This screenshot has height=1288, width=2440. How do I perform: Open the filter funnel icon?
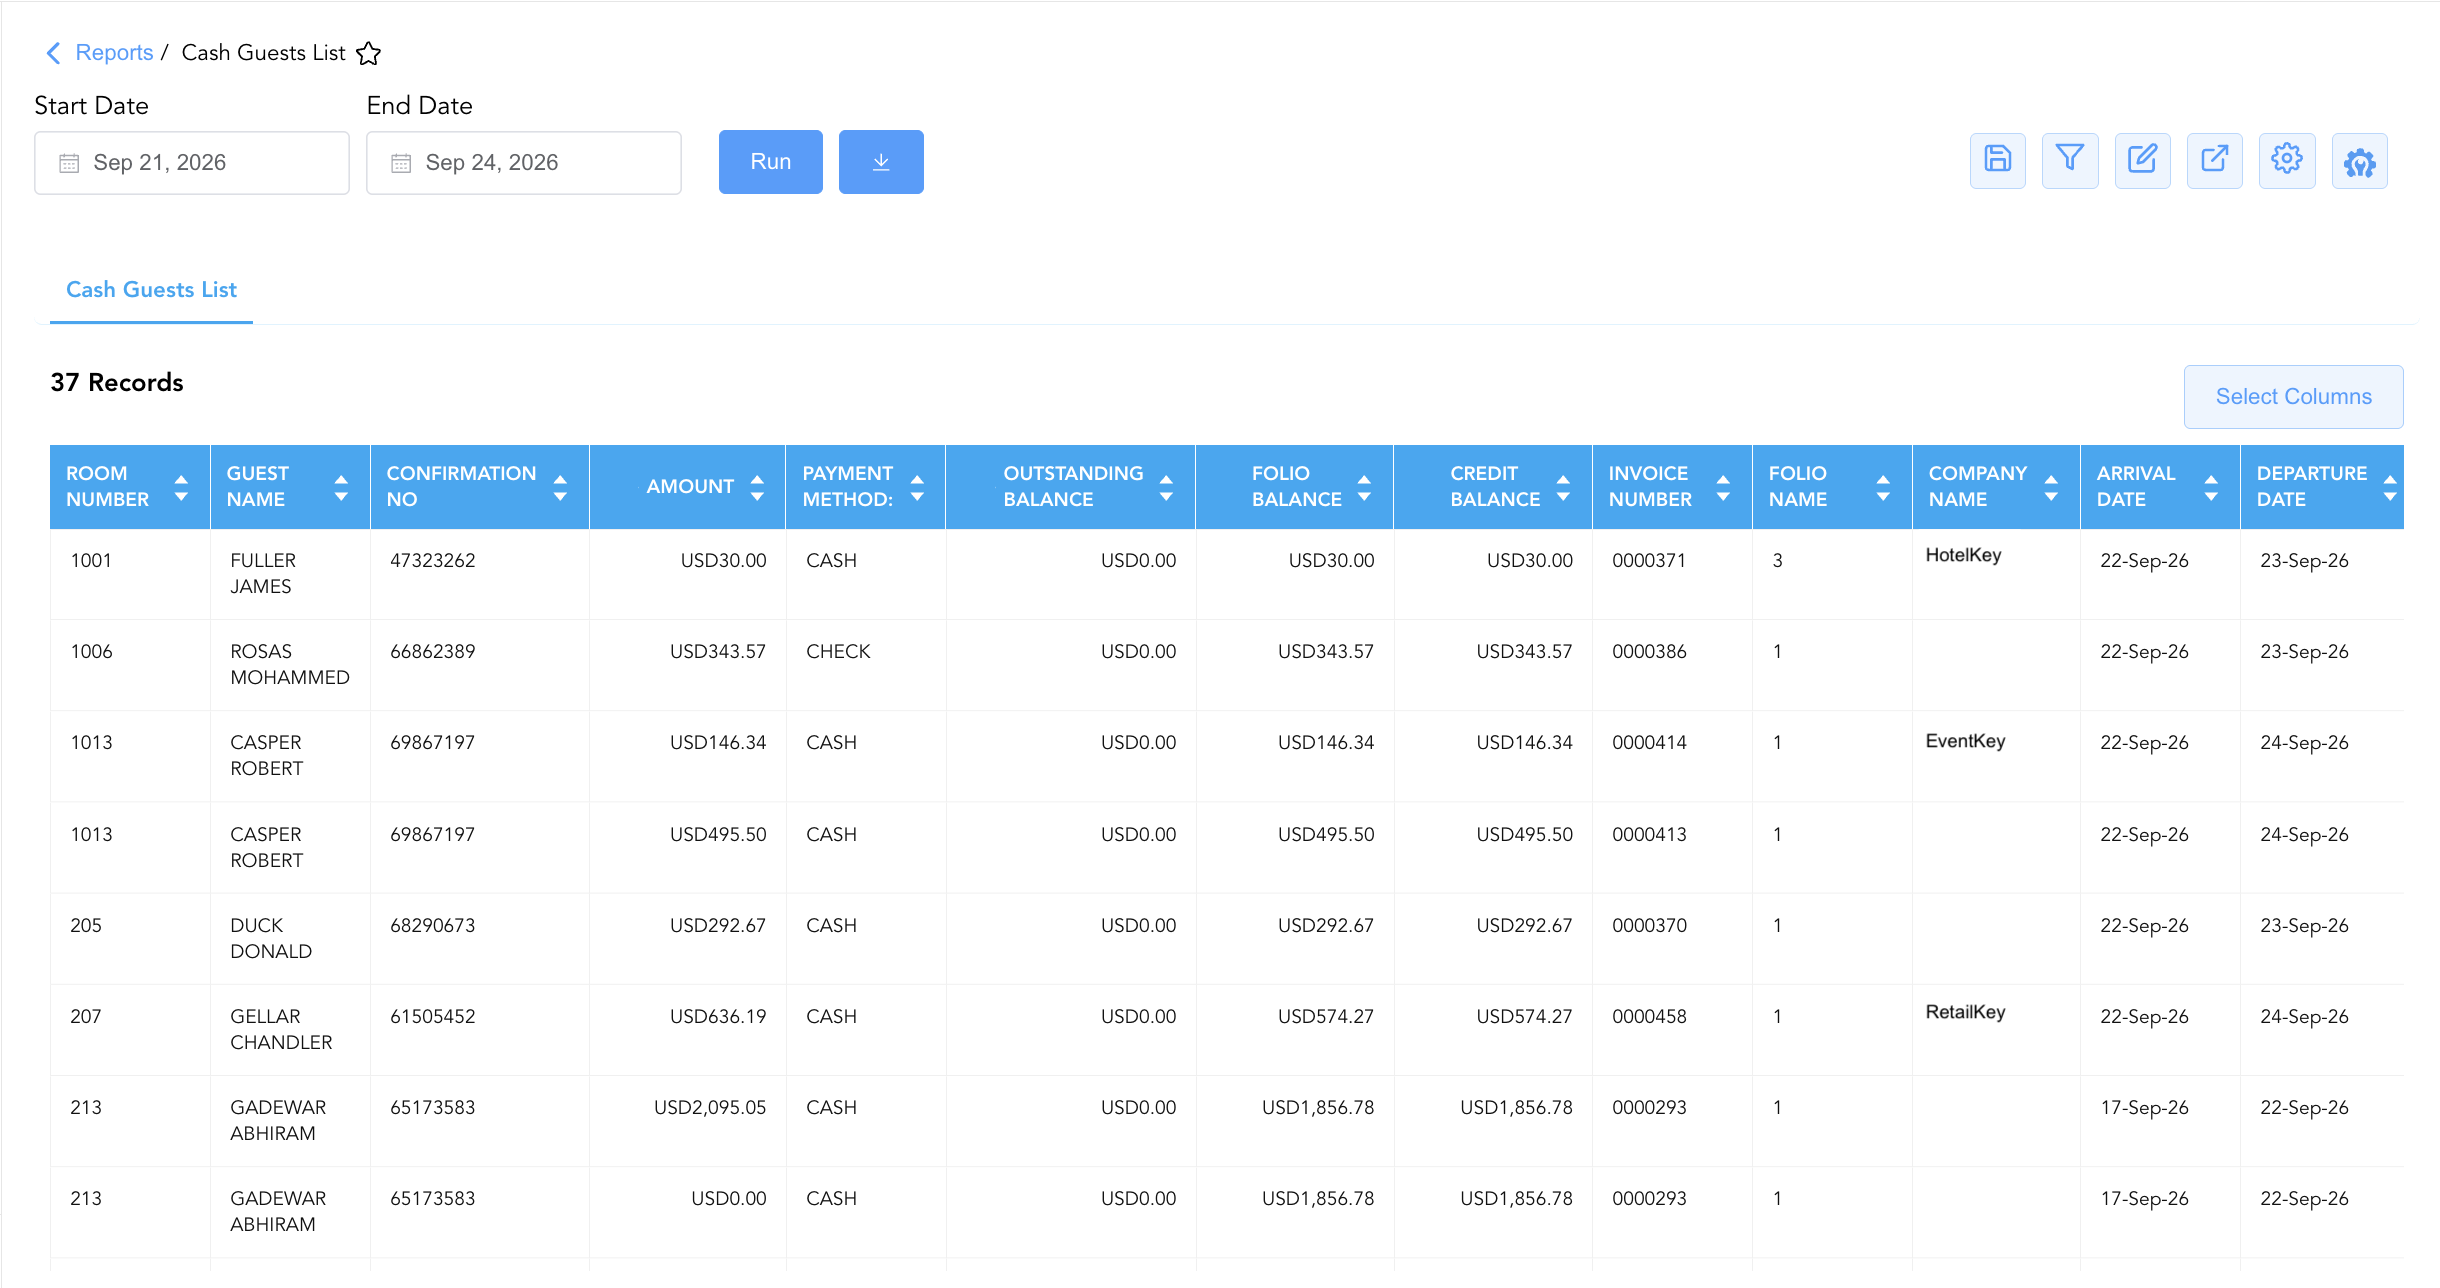[x=2070, y=160]
